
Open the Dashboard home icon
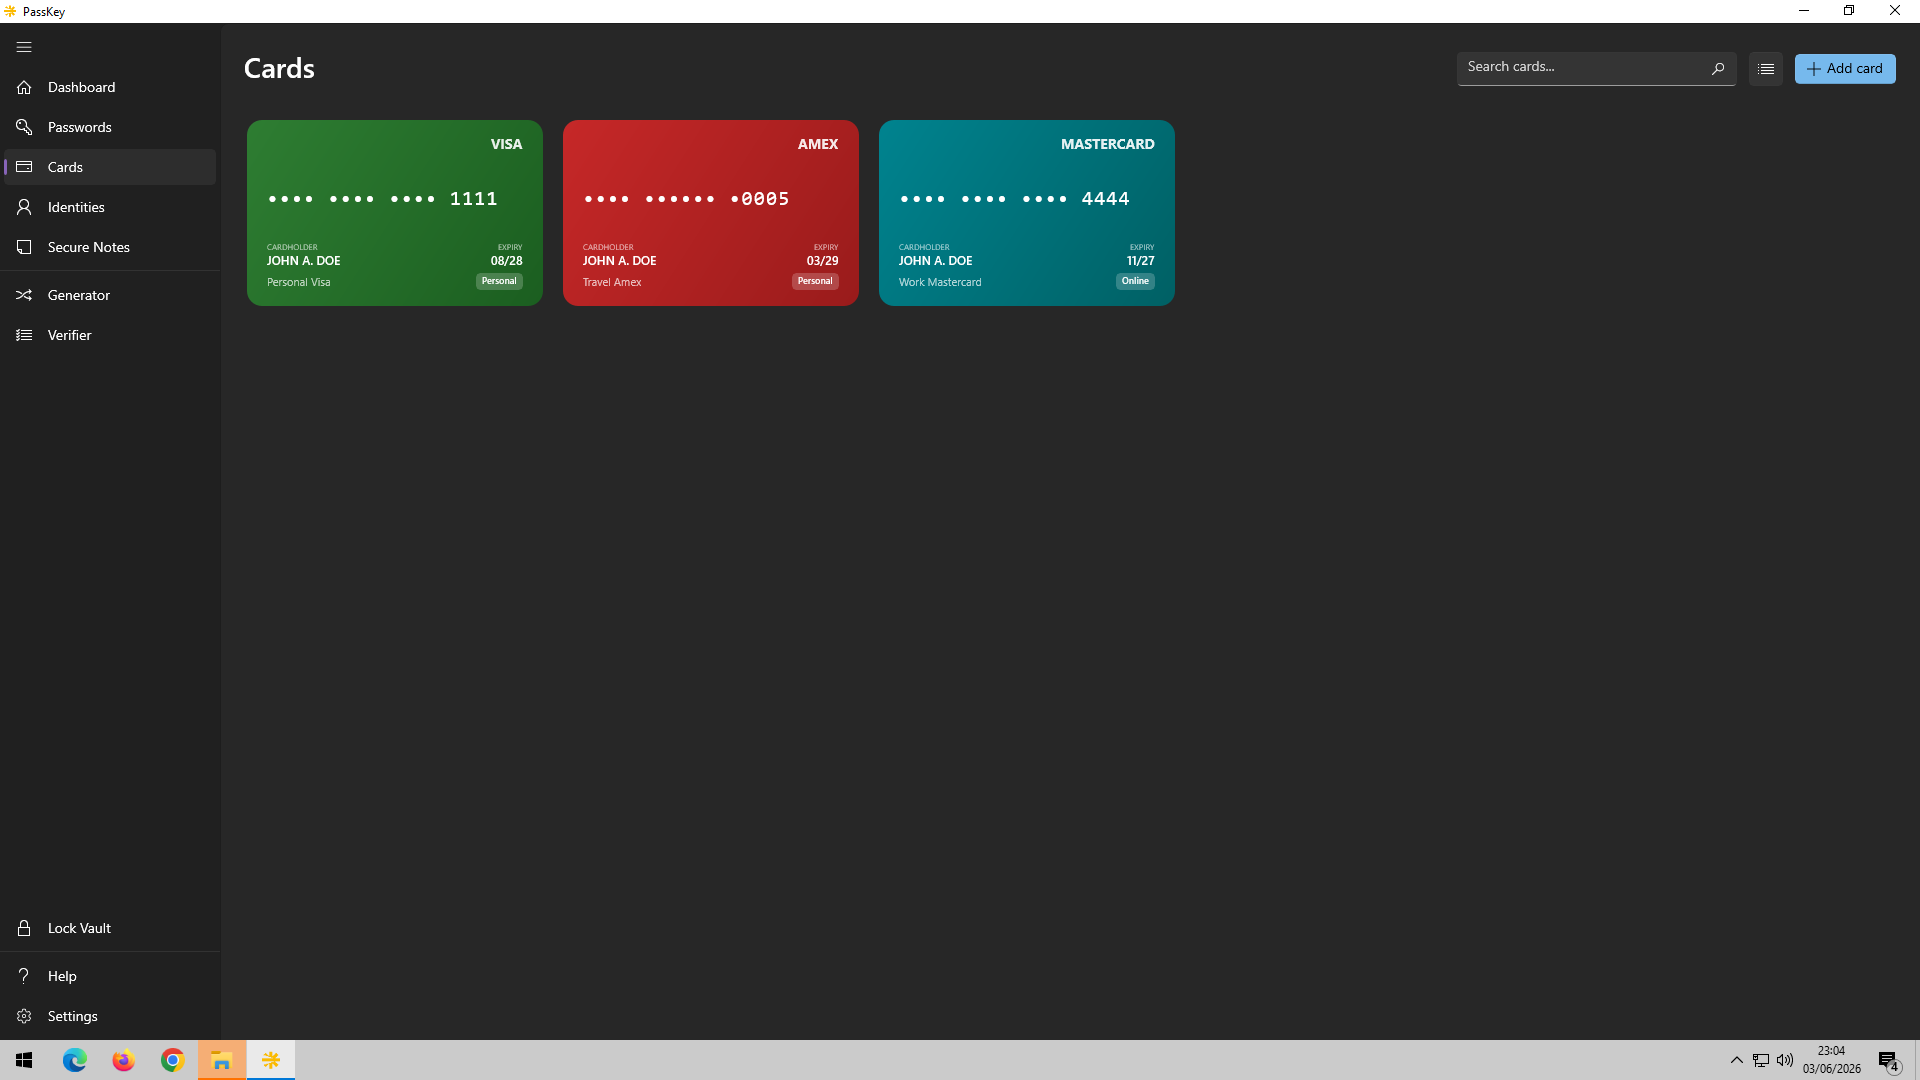pos(24,87)
